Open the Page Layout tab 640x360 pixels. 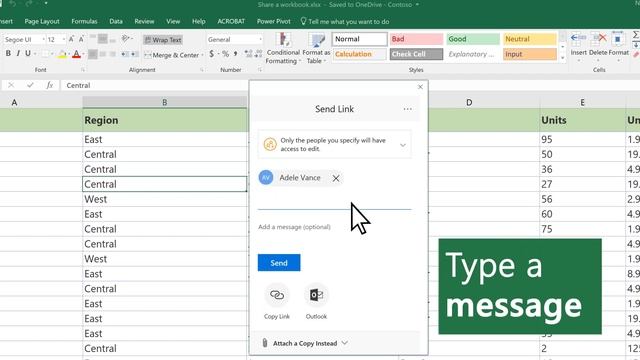pyautogui.click(x=42, y=21)
